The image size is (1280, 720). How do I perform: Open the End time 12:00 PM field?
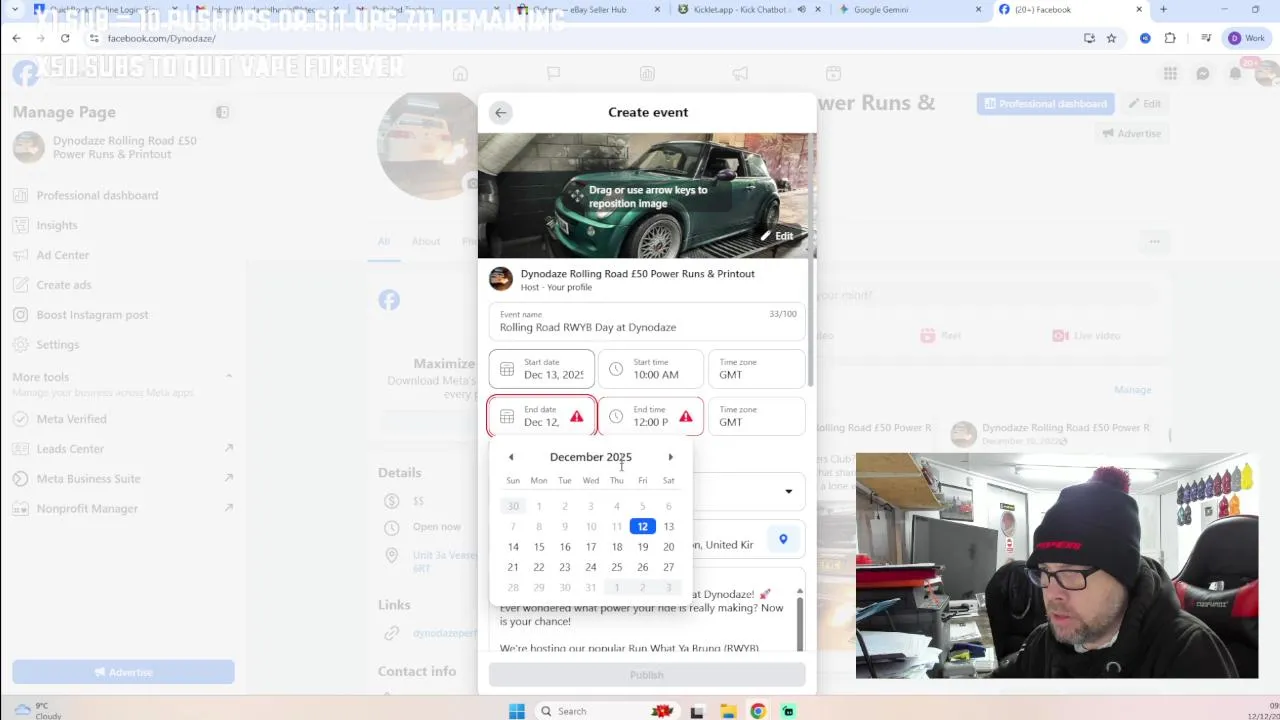650,416
